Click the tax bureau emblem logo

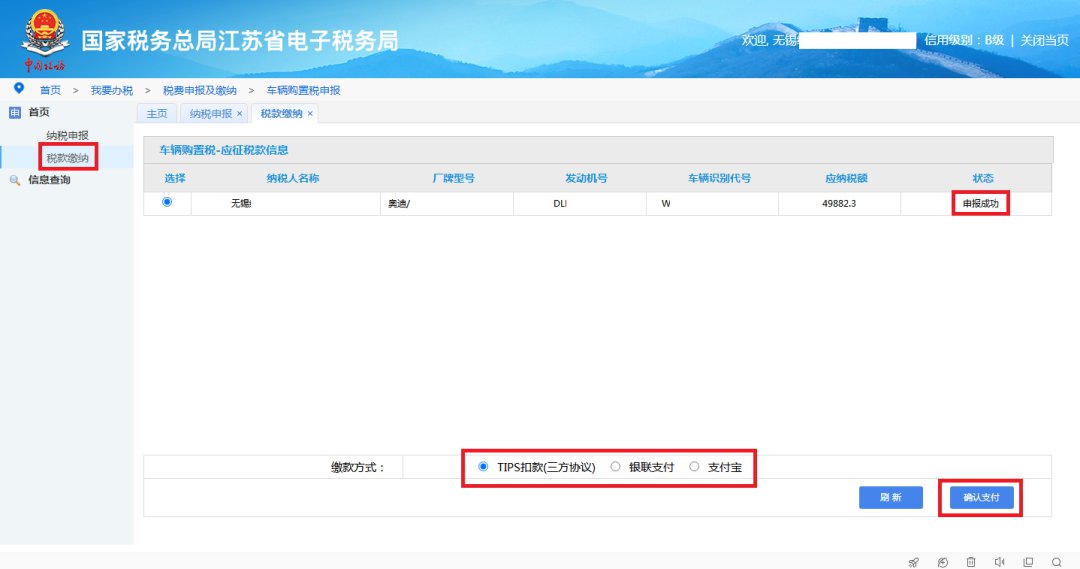click(44, 38)
